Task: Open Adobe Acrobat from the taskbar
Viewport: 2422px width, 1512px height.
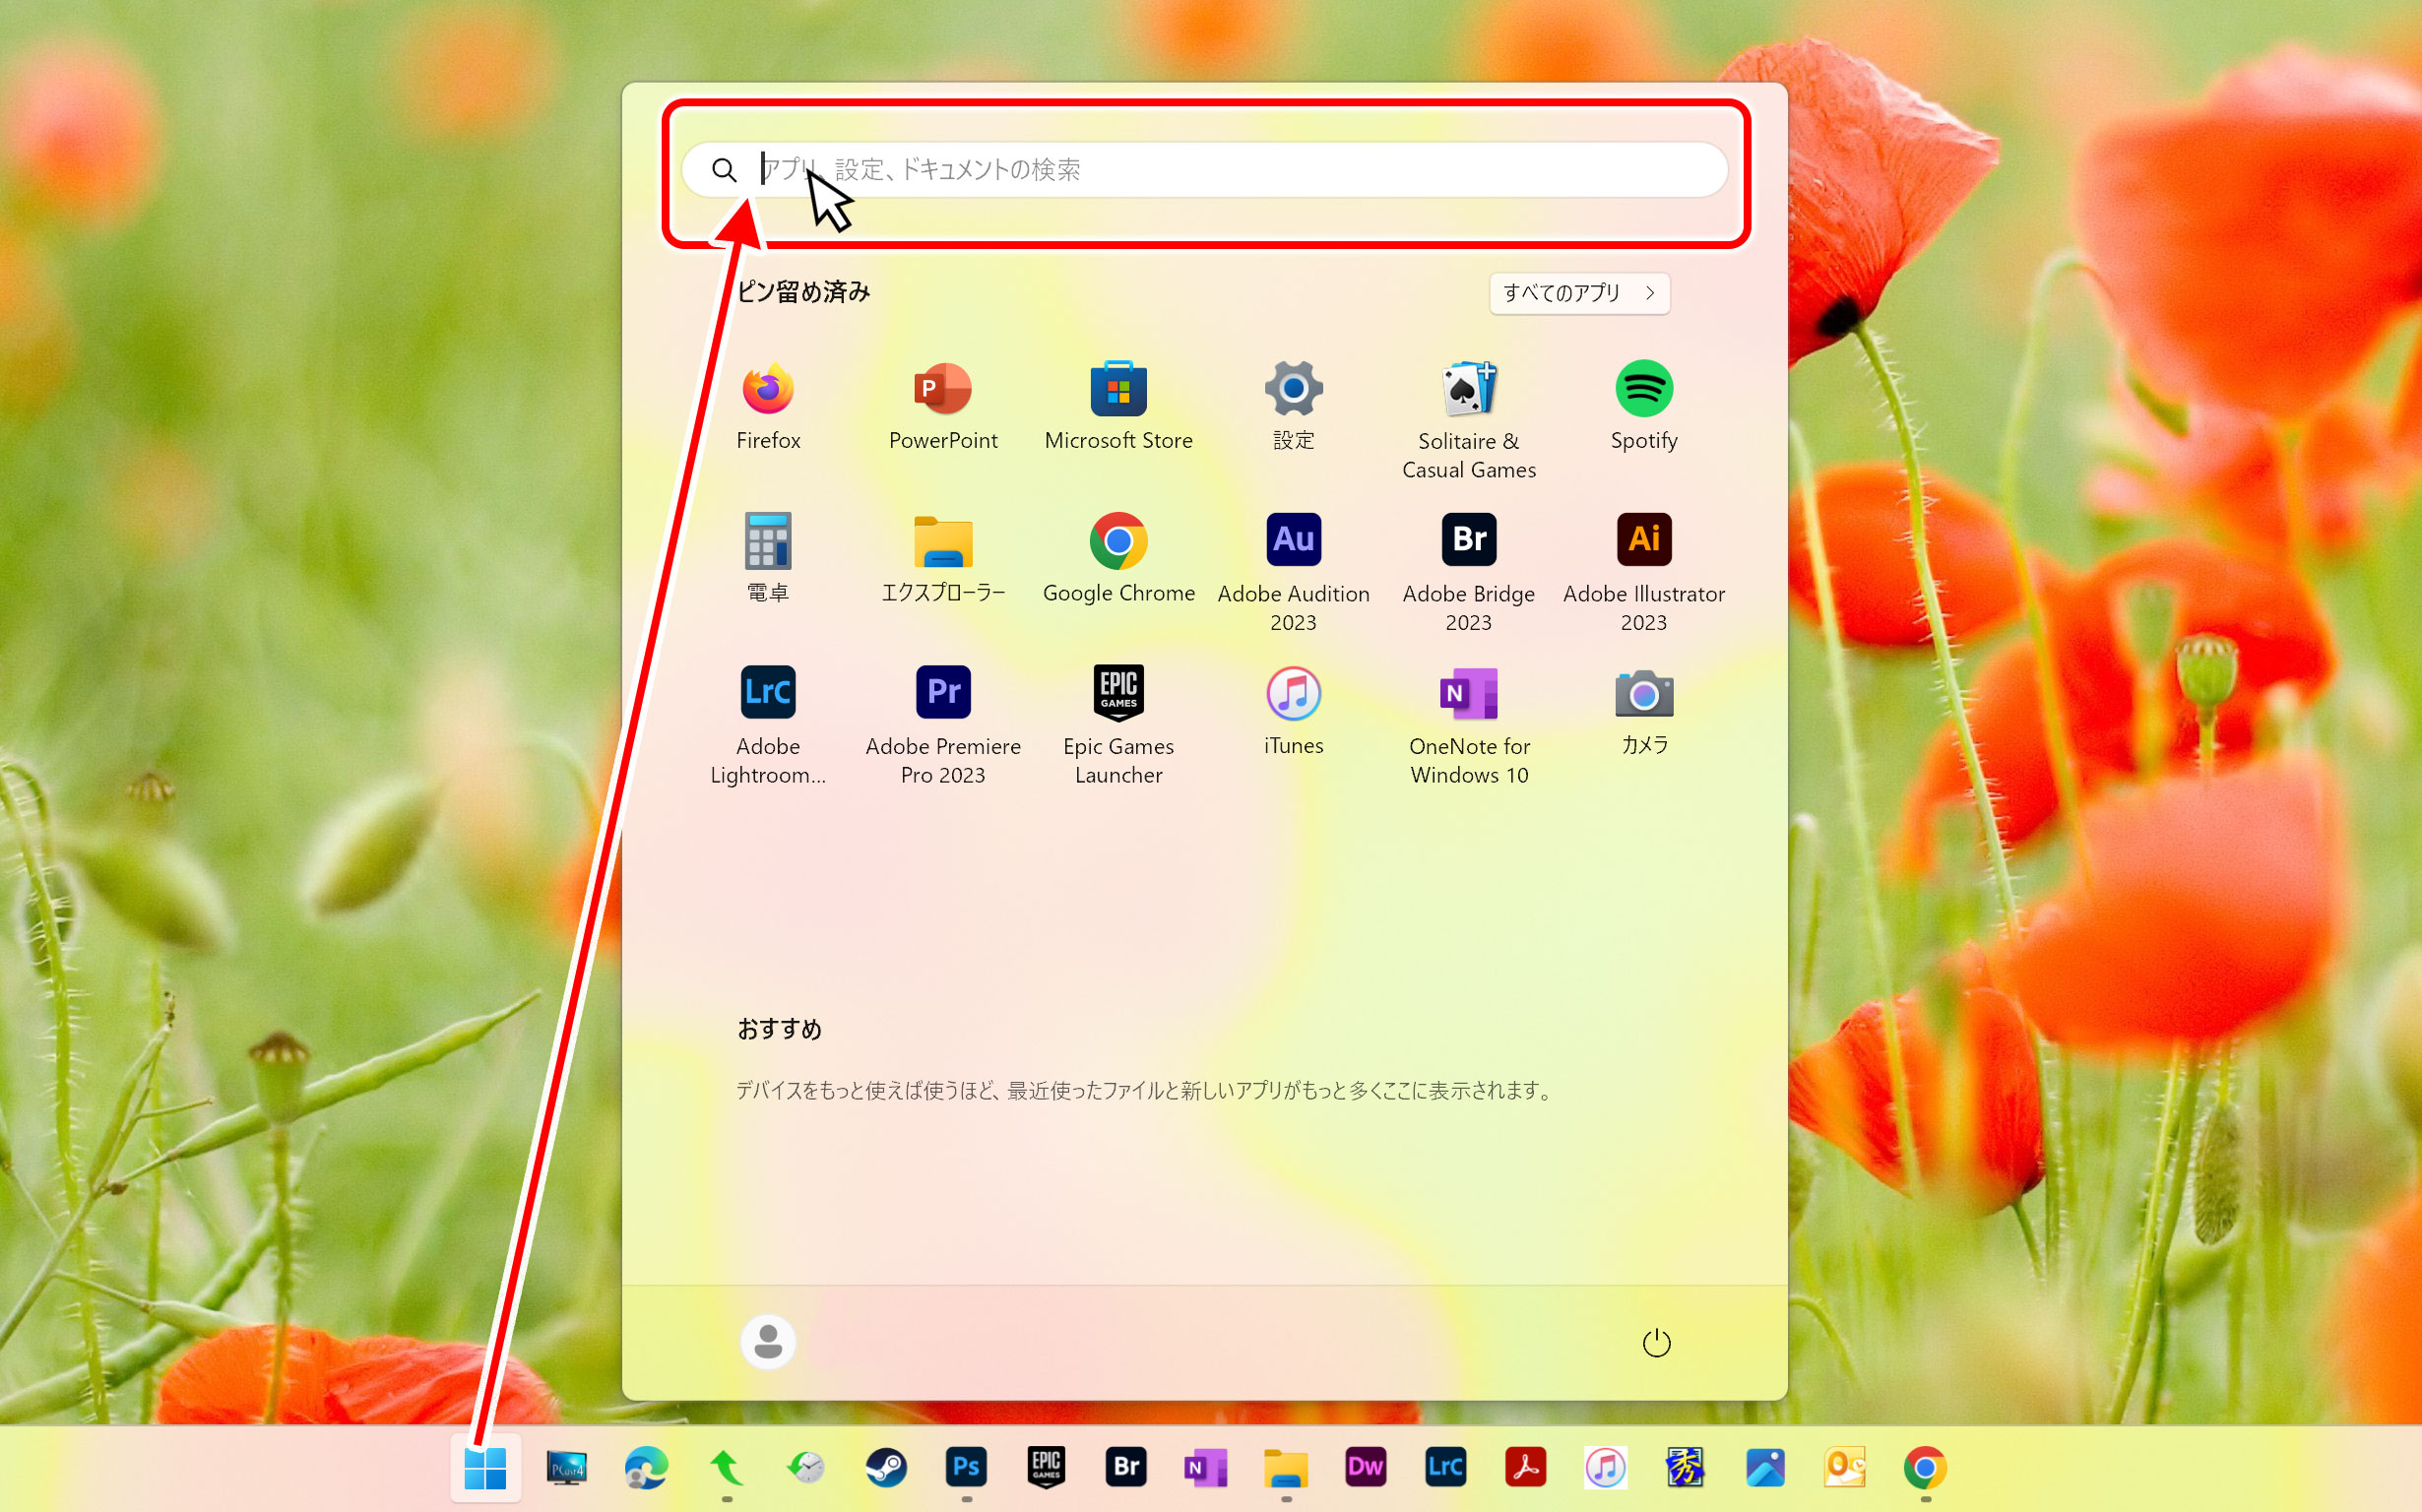Action: point(1525,1467)
